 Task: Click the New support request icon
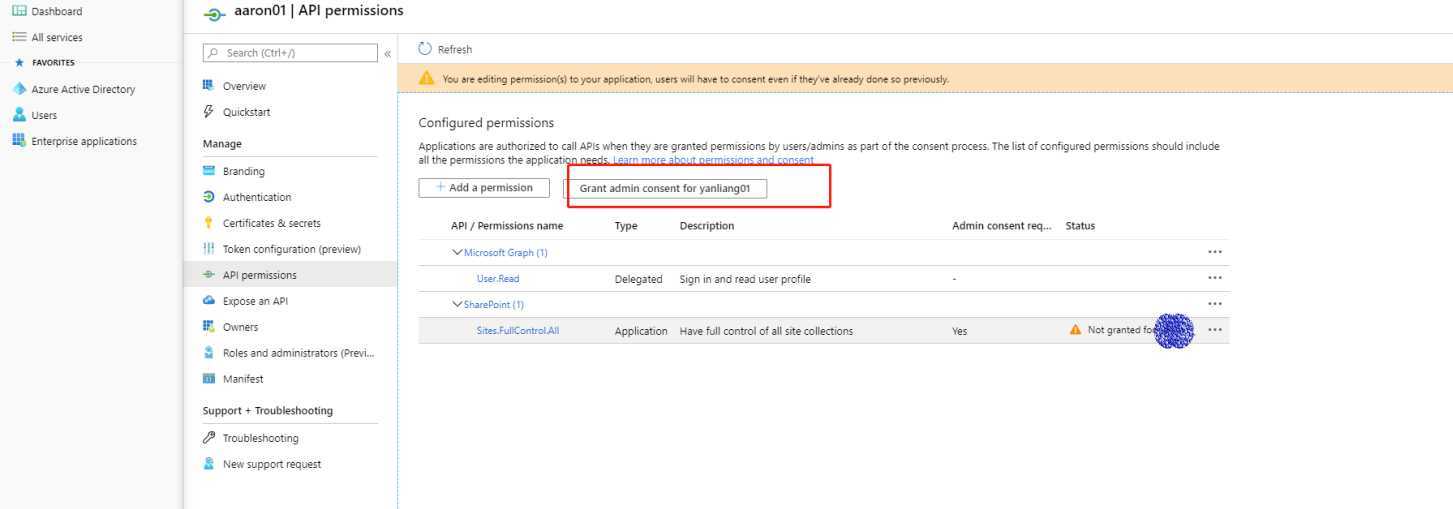(x=209, y=464)
